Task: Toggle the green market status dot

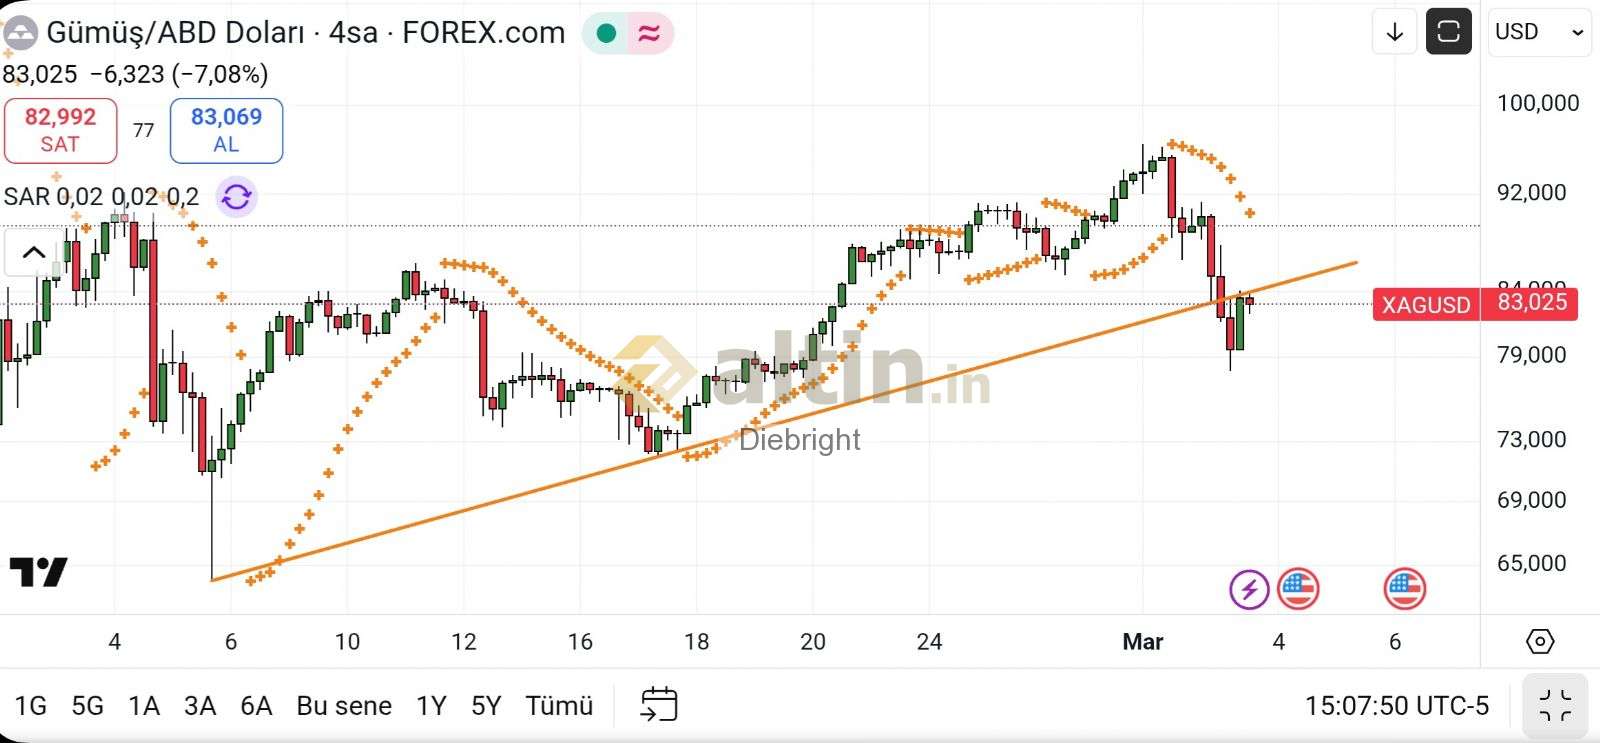Action: tap(606, 33)
